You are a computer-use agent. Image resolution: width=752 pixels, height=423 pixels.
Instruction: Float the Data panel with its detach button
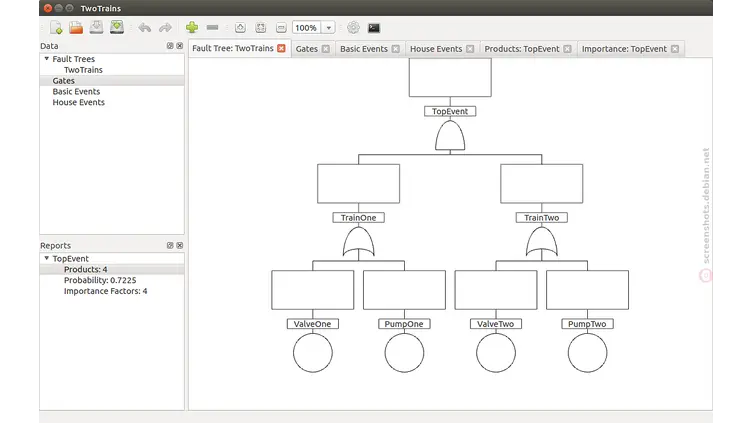[170, 46]
